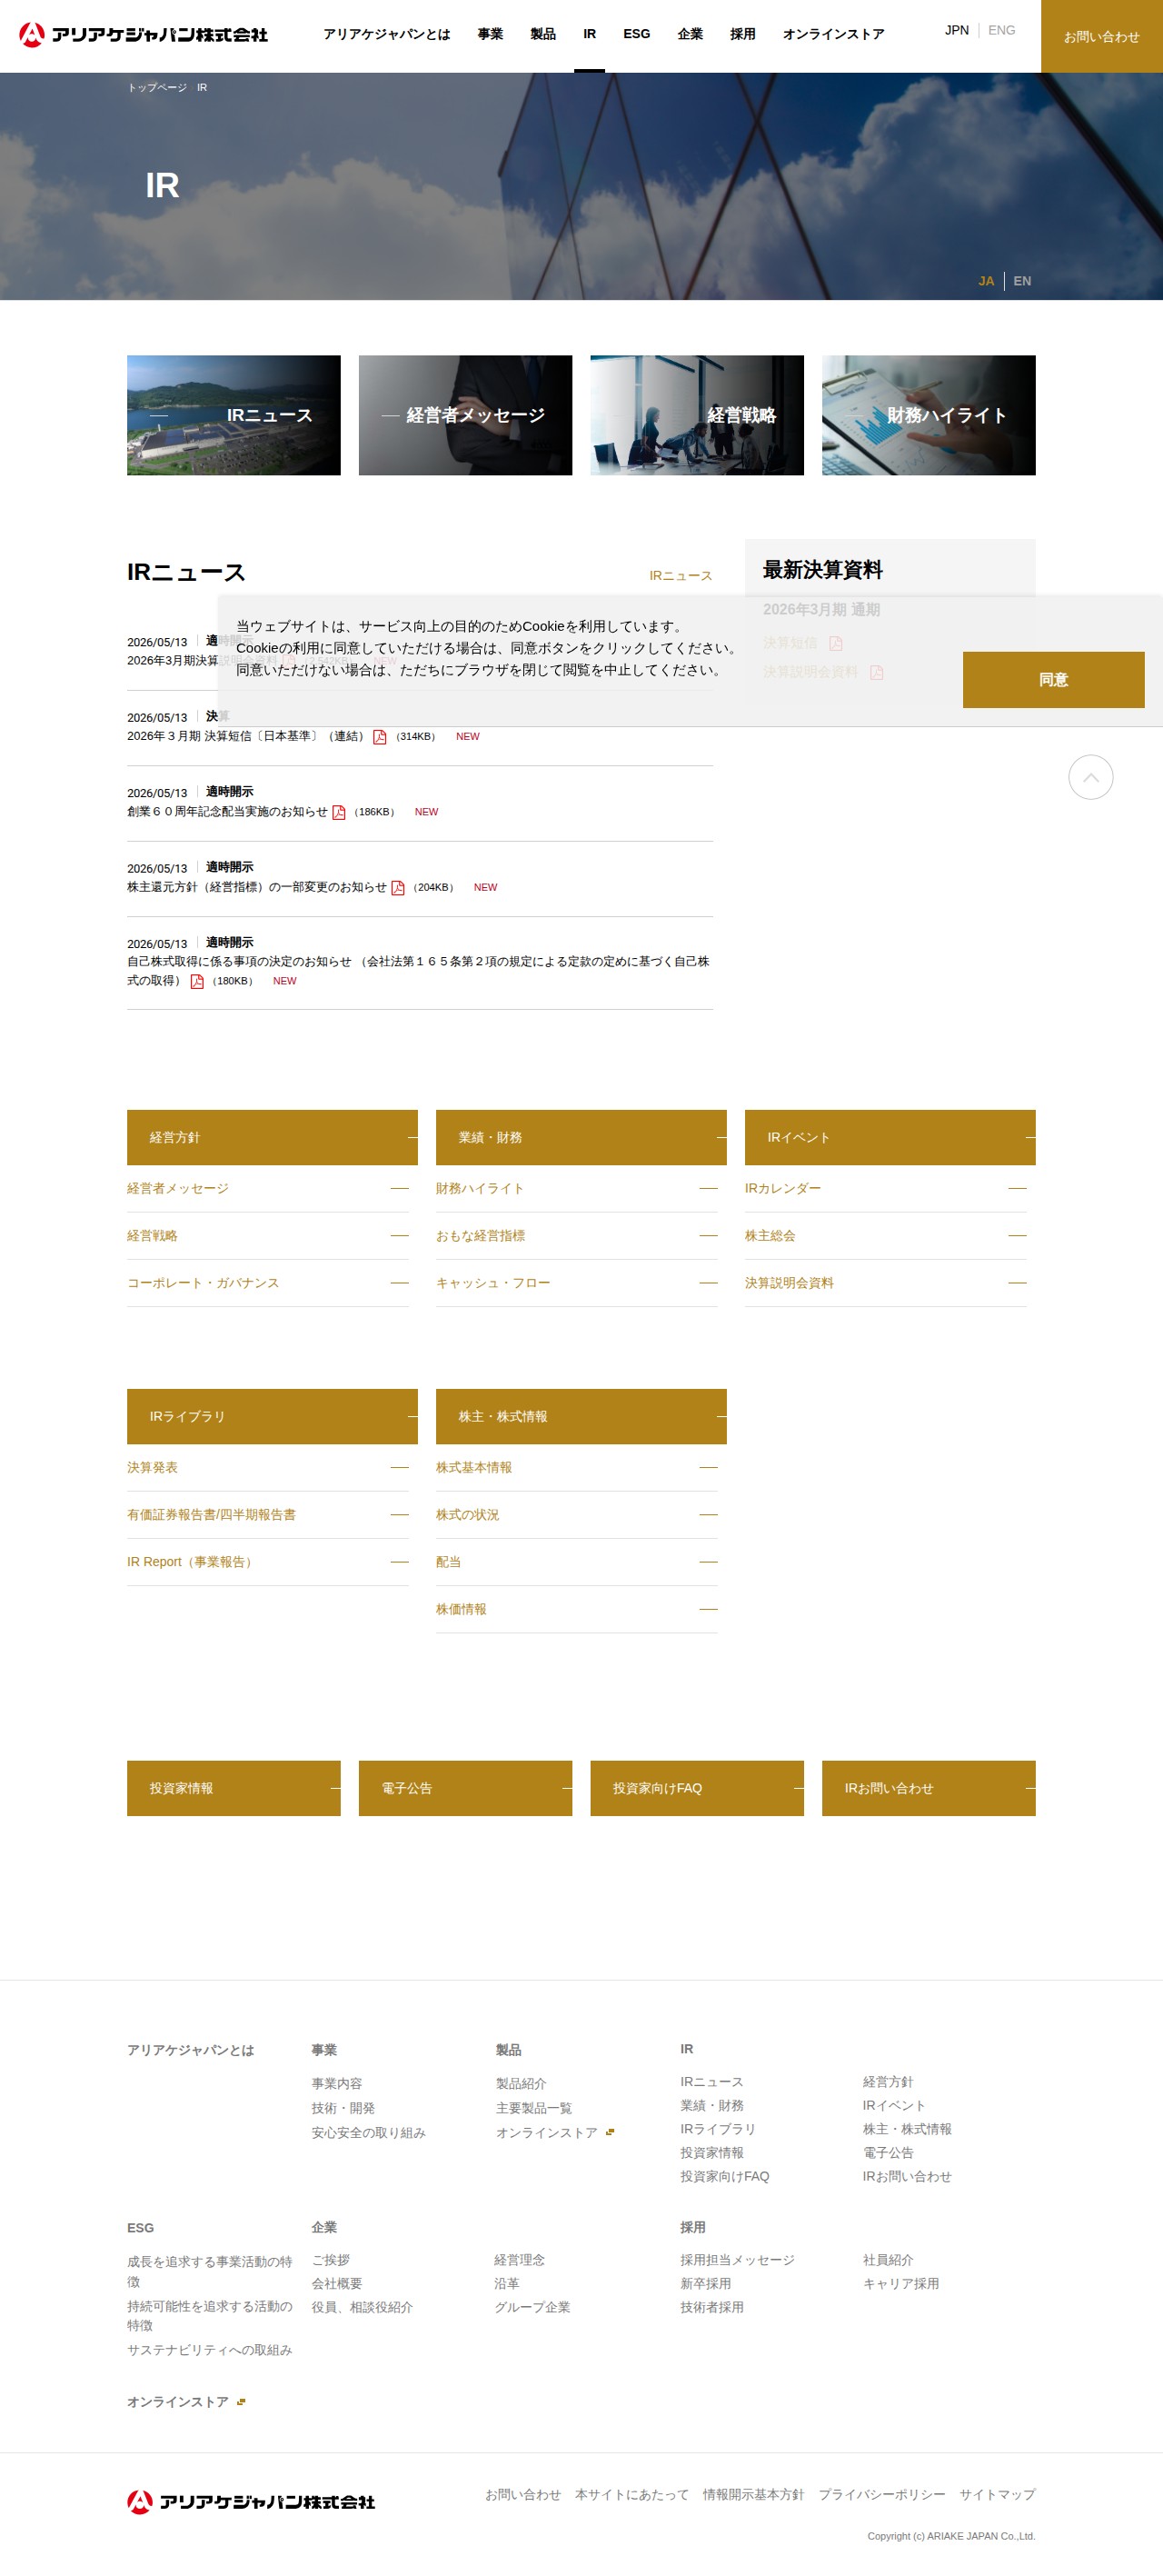Open footer link プライバシーポリシー
Viewport: 1163px width, 2576px height.
pyautogui.click(x=882, y=2495)
